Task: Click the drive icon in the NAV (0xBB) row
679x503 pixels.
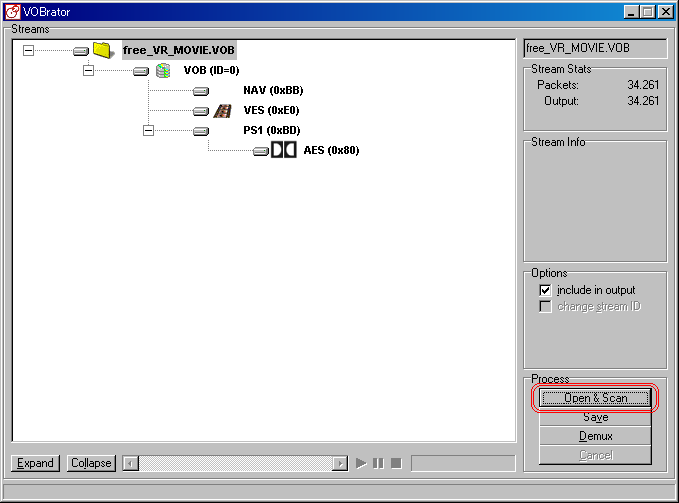Action: point(200,91)
